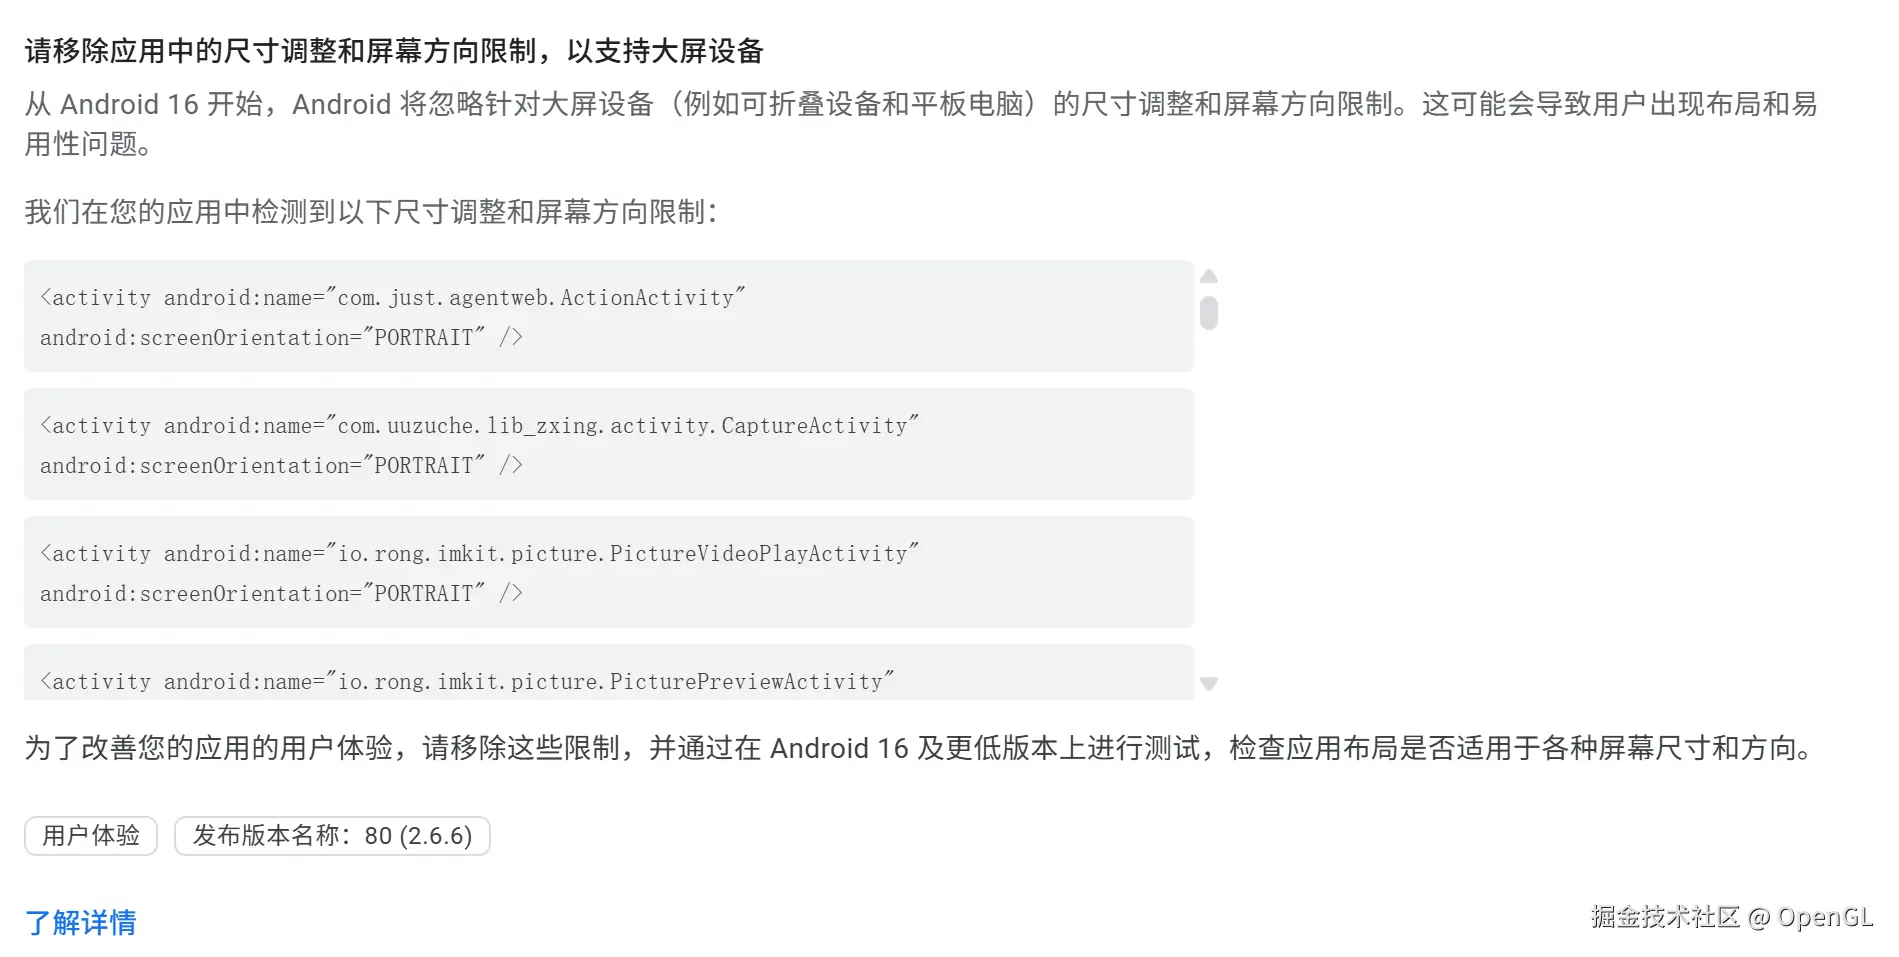This screenshot has width=1899, height=957.
Task: Click the scrollbar track below the thumb
Action: coord(1209,500)
